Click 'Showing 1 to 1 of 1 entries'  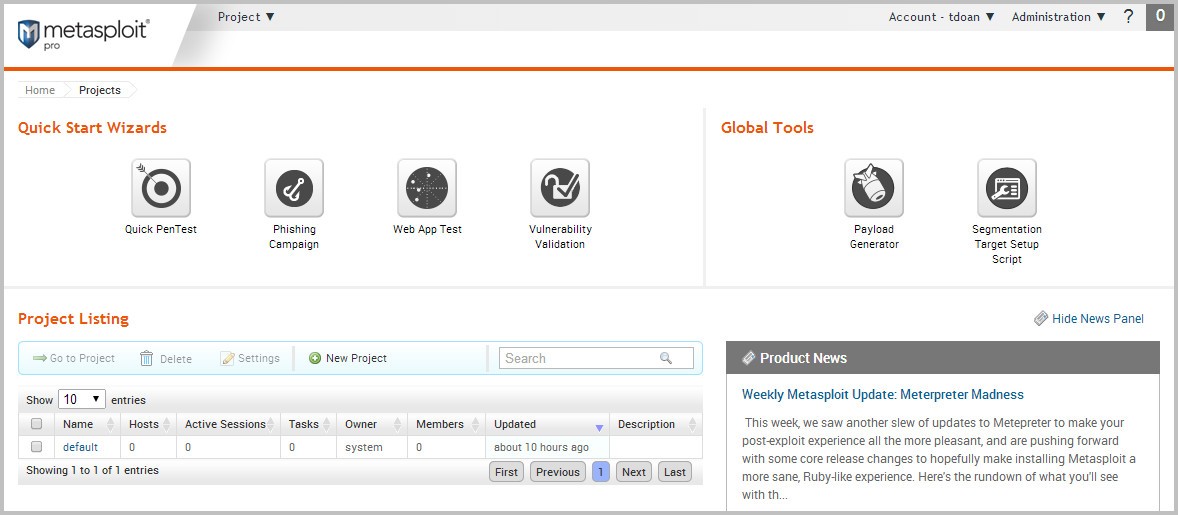(92, 470)
